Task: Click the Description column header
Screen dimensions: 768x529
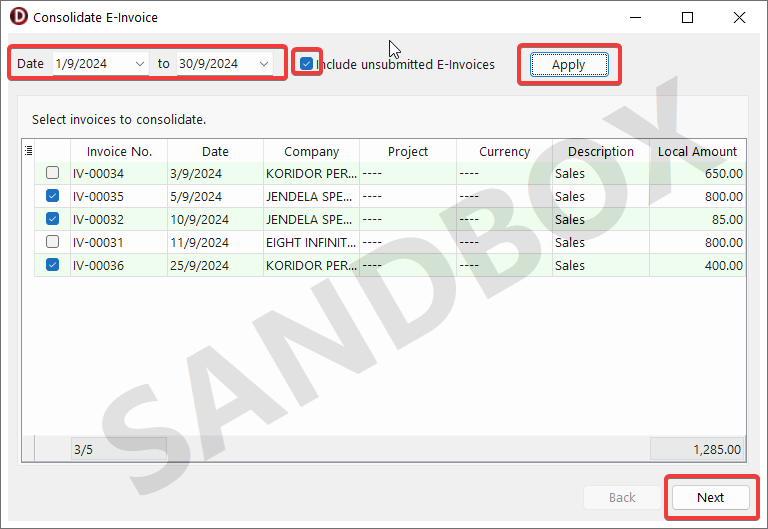Action: pyautogui.click(x=600, y=151)
